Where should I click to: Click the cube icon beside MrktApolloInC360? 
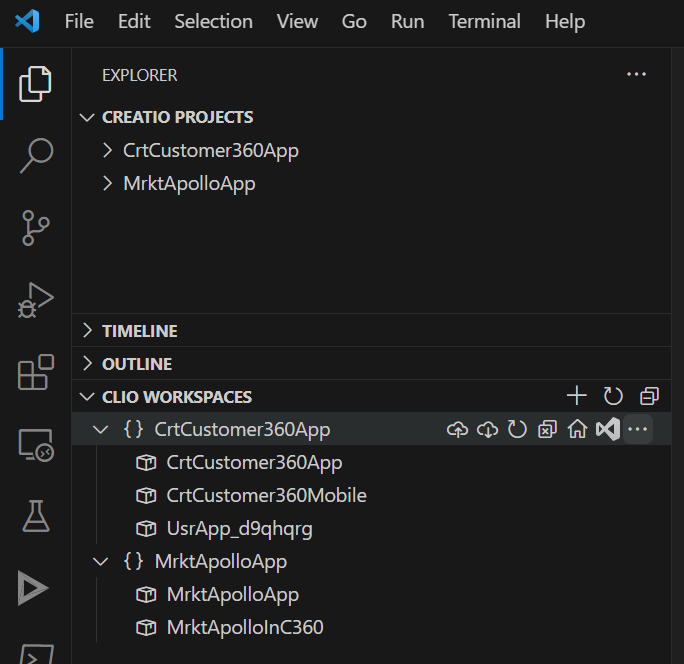(146, 628)
